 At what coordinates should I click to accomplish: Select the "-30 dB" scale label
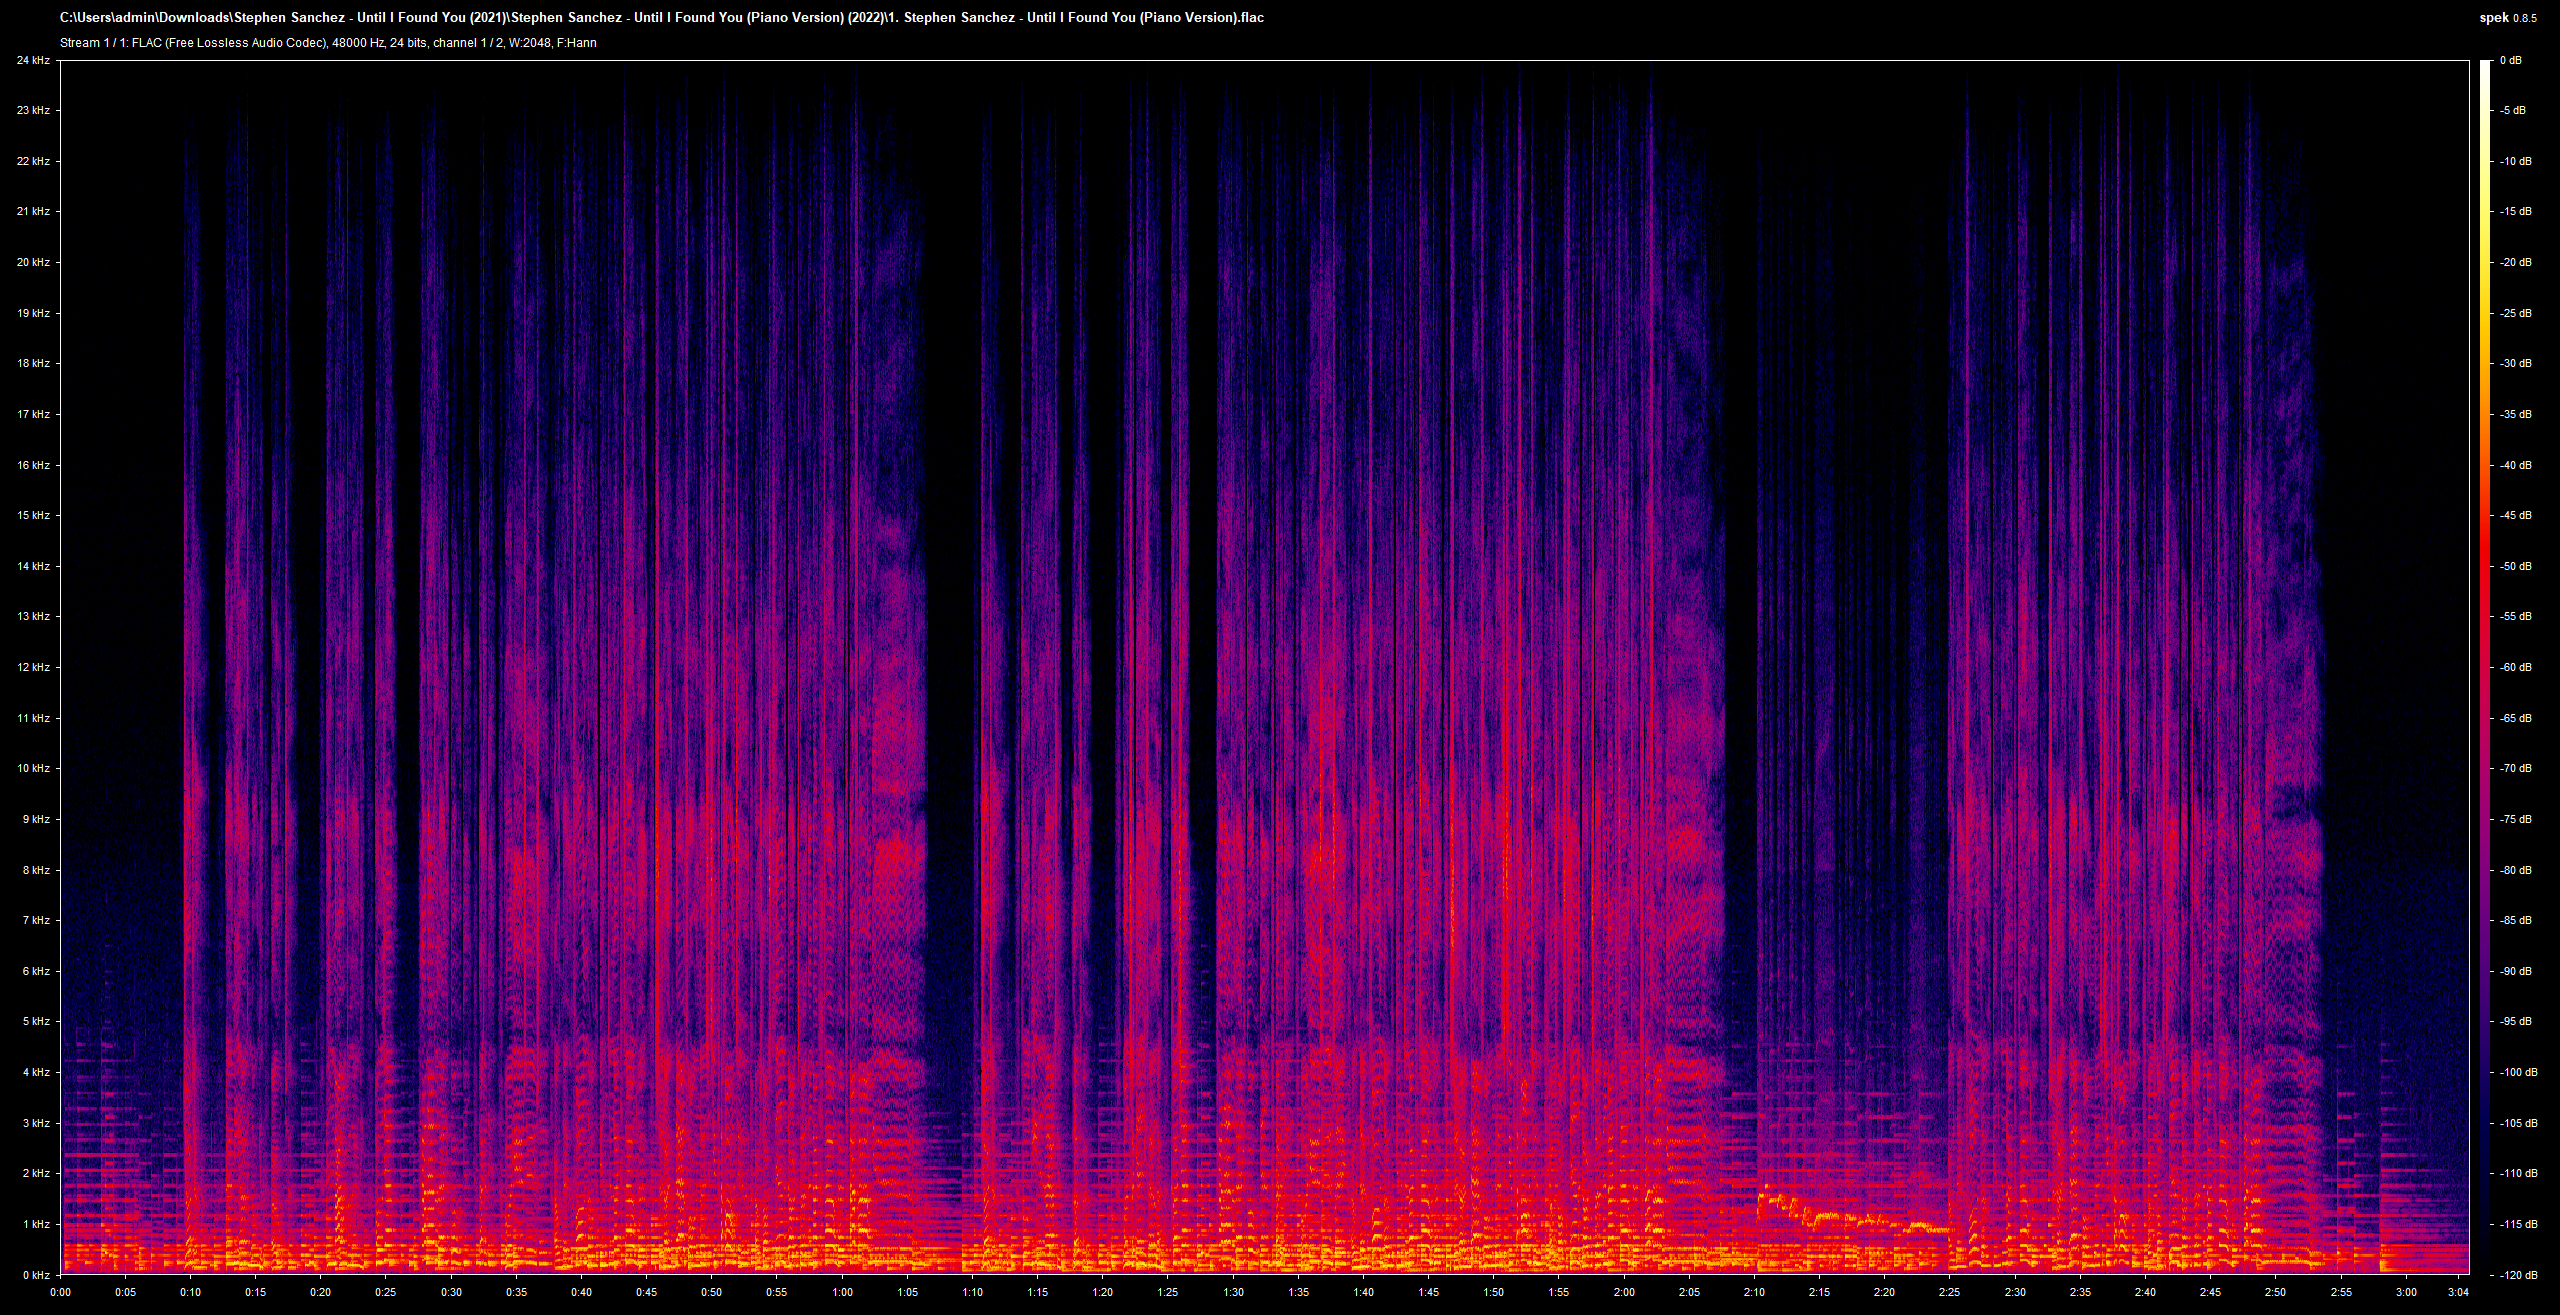click(2515, 364)
